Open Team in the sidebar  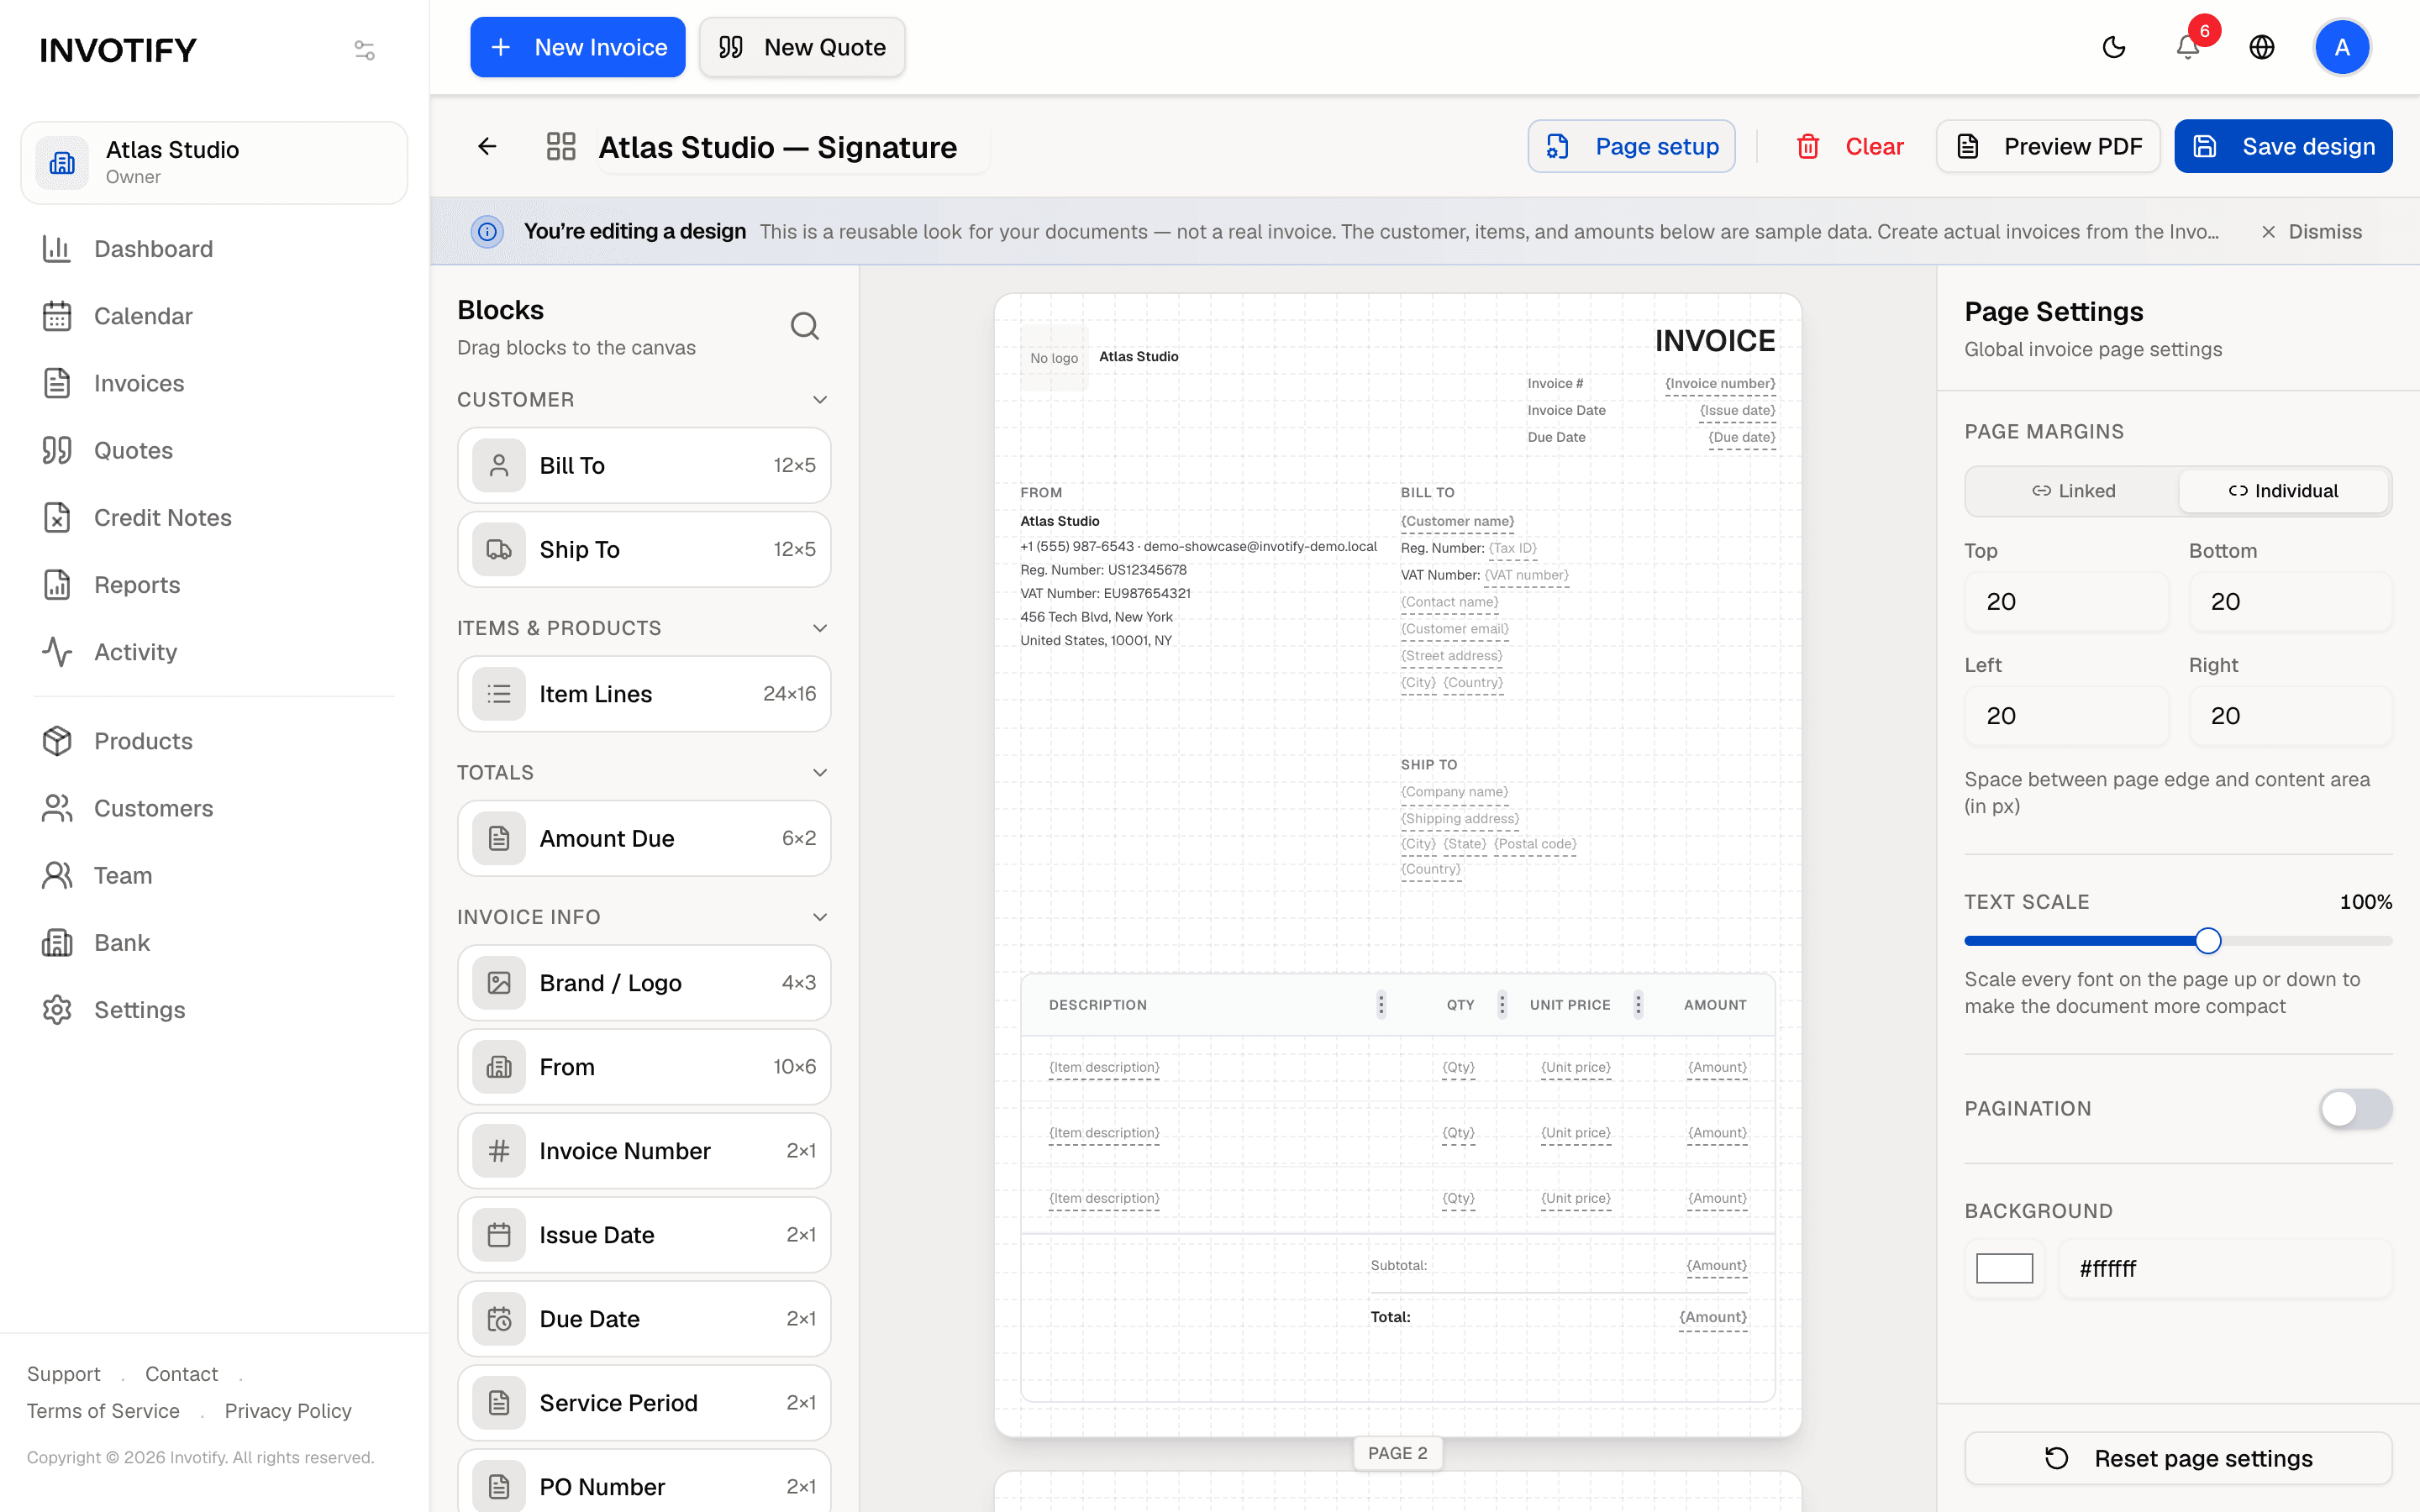[x=214, y=875]
